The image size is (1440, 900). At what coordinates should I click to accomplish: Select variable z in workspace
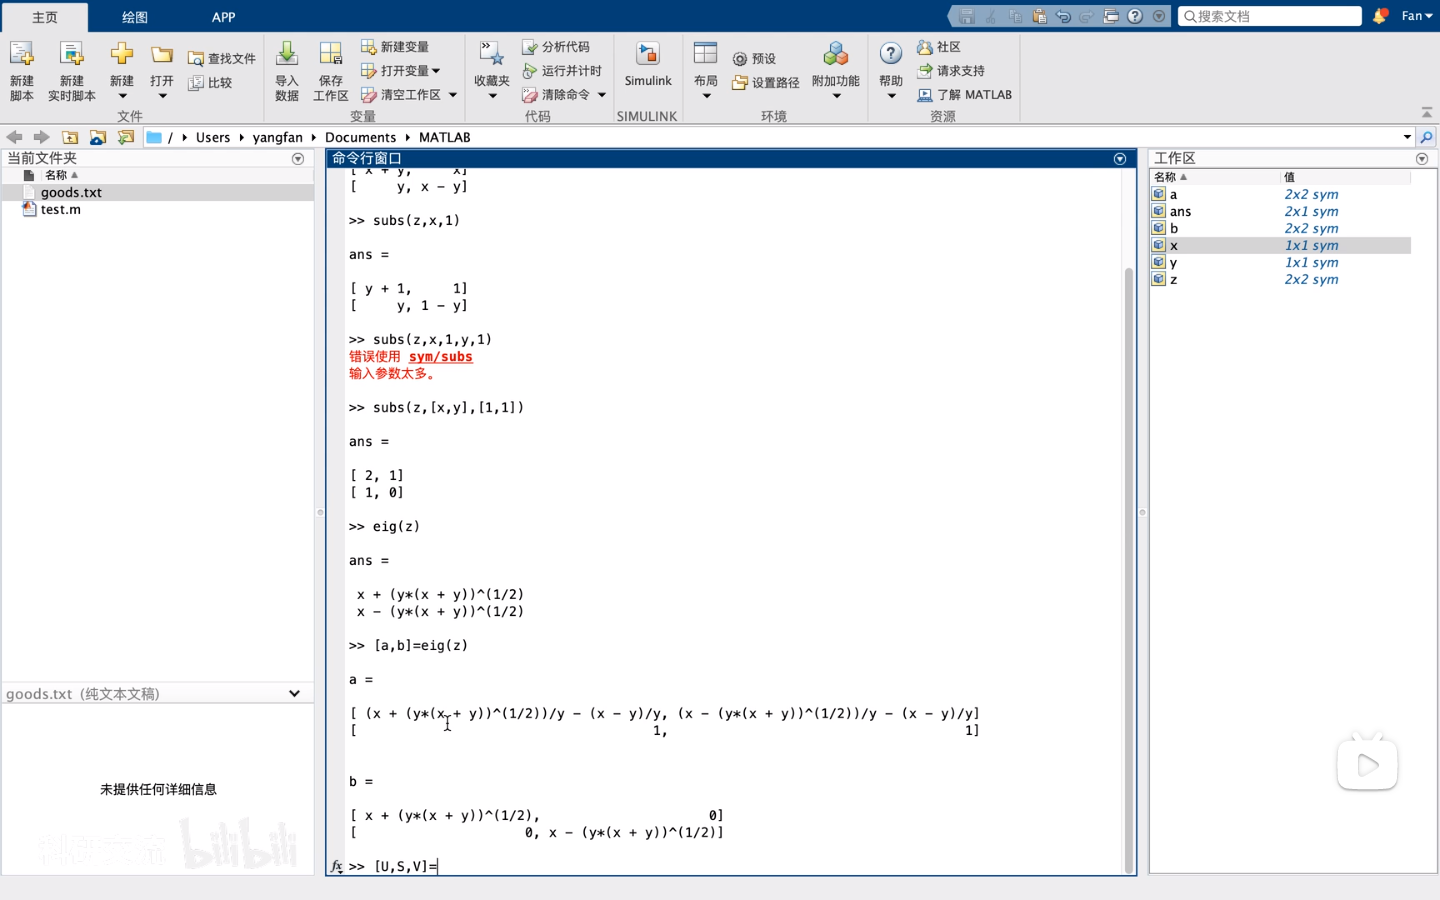[1281, 279]
